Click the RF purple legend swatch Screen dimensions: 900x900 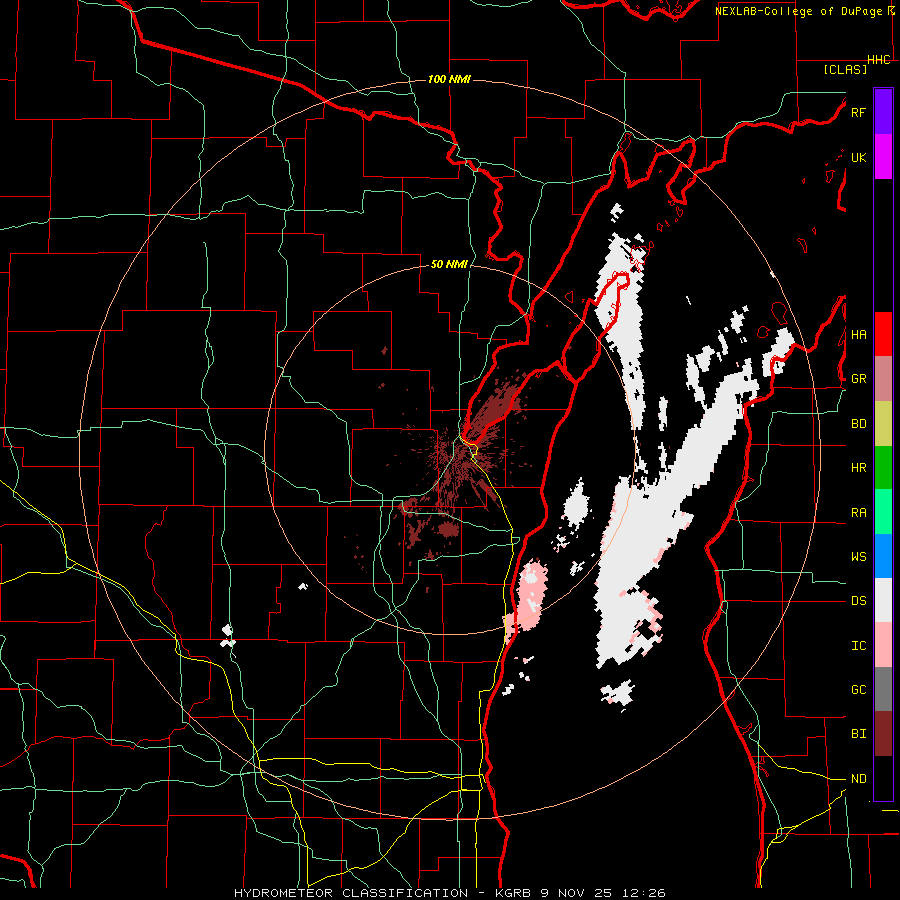click(883, 112)
